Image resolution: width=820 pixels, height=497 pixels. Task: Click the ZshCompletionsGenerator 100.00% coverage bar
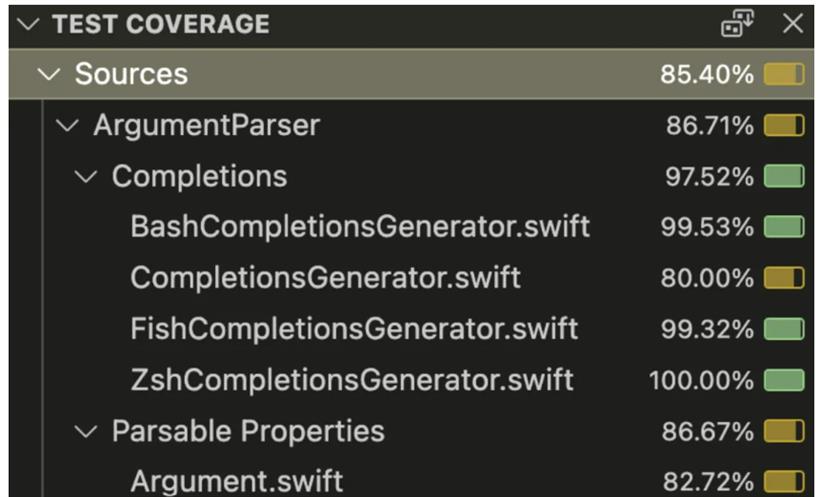tap(783, 380)
